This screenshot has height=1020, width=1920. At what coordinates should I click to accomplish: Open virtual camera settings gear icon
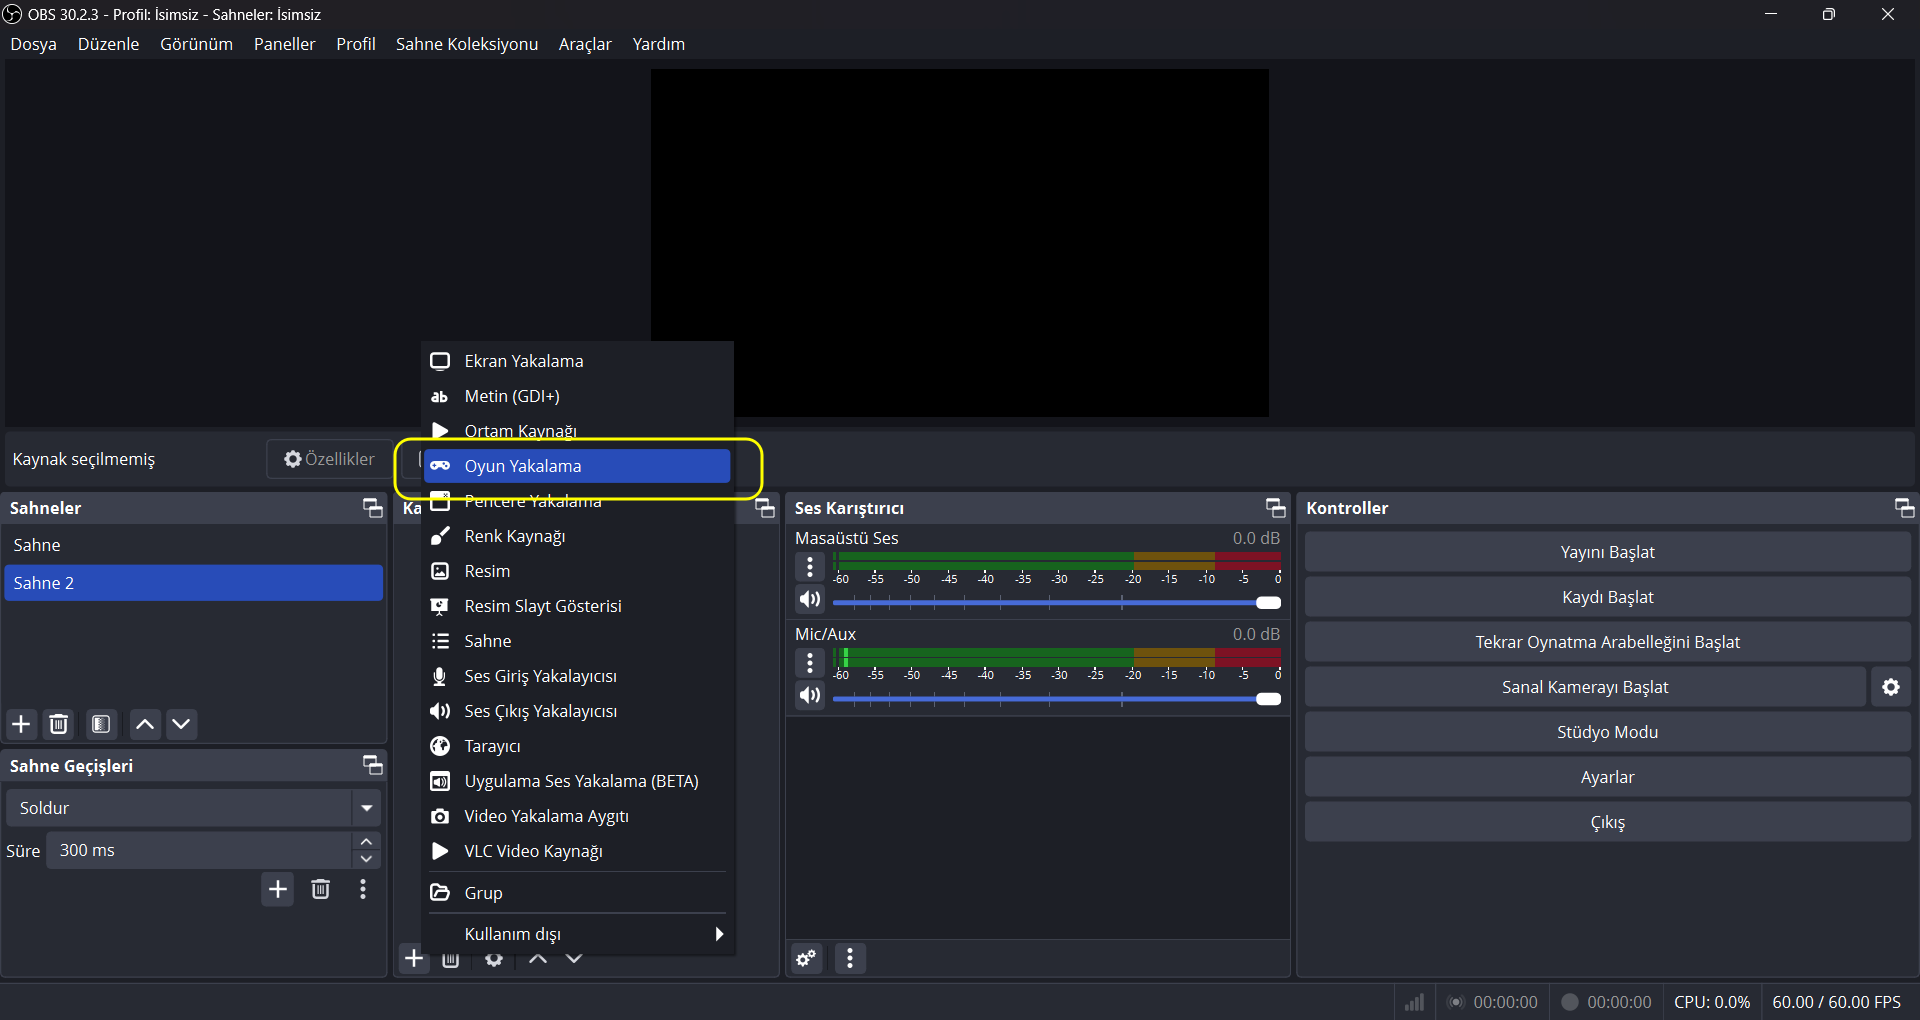[x=1890, y=687]
